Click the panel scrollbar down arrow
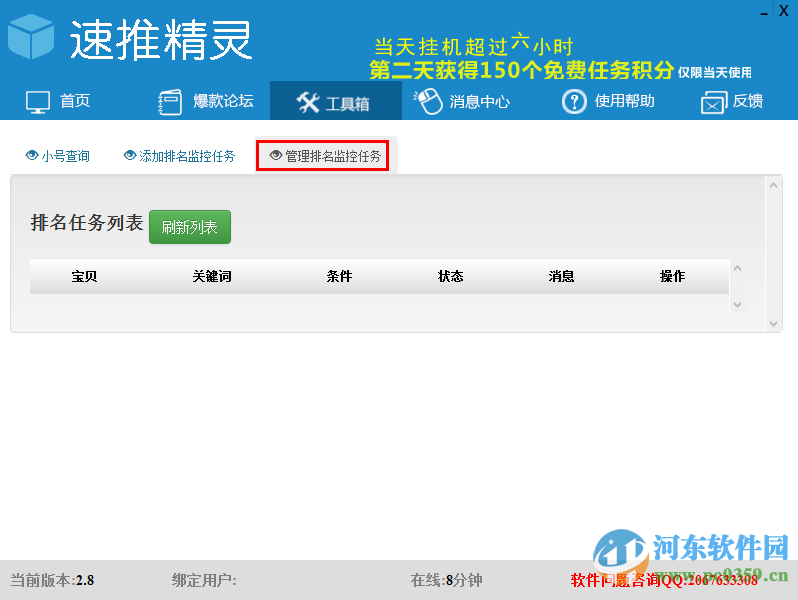The width and height of the screenshot is (798, 600). click(774, 324)
